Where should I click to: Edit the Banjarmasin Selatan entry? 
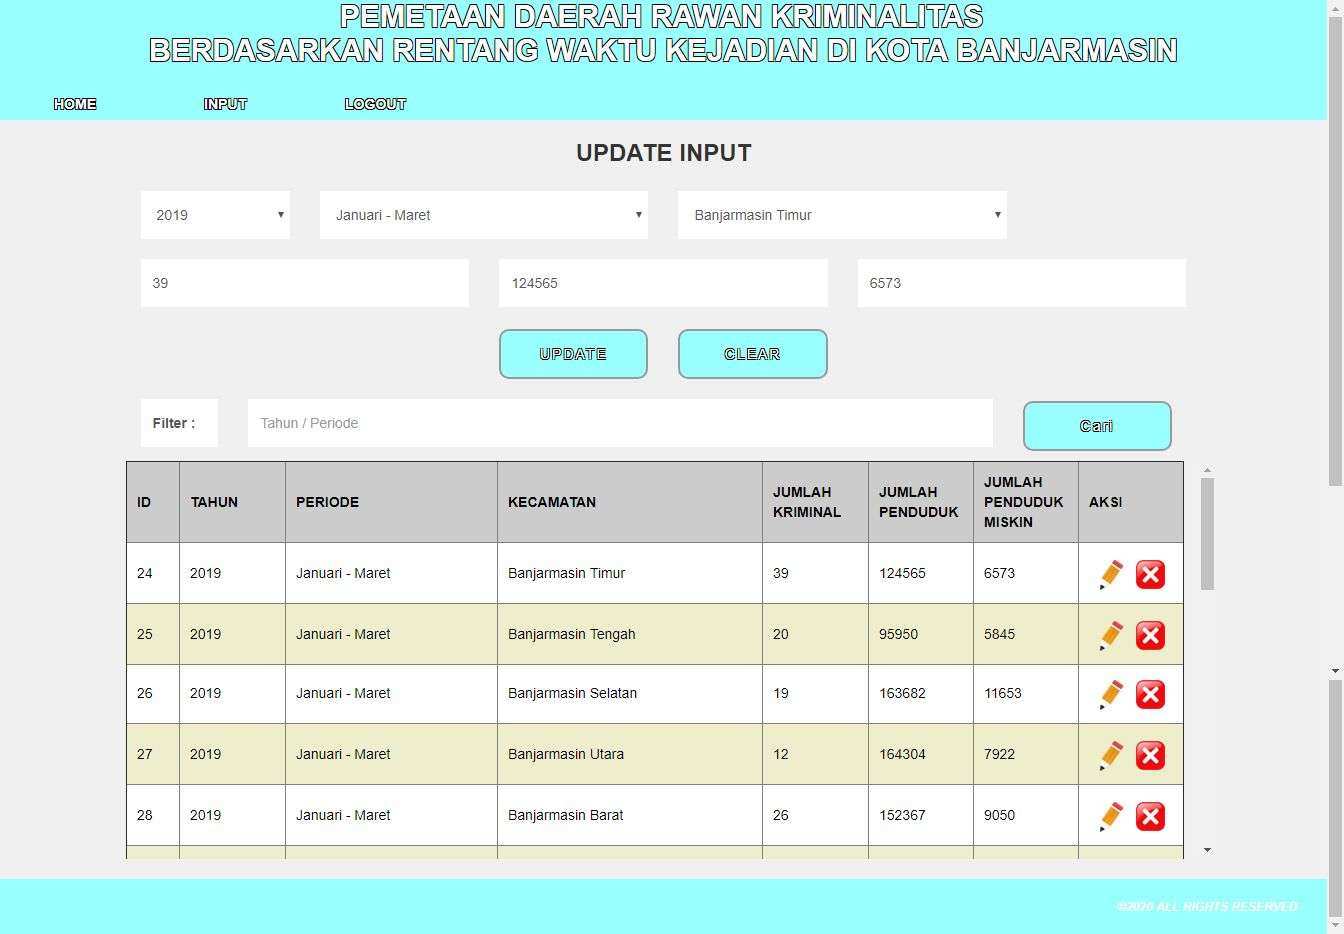(1111, 694)
